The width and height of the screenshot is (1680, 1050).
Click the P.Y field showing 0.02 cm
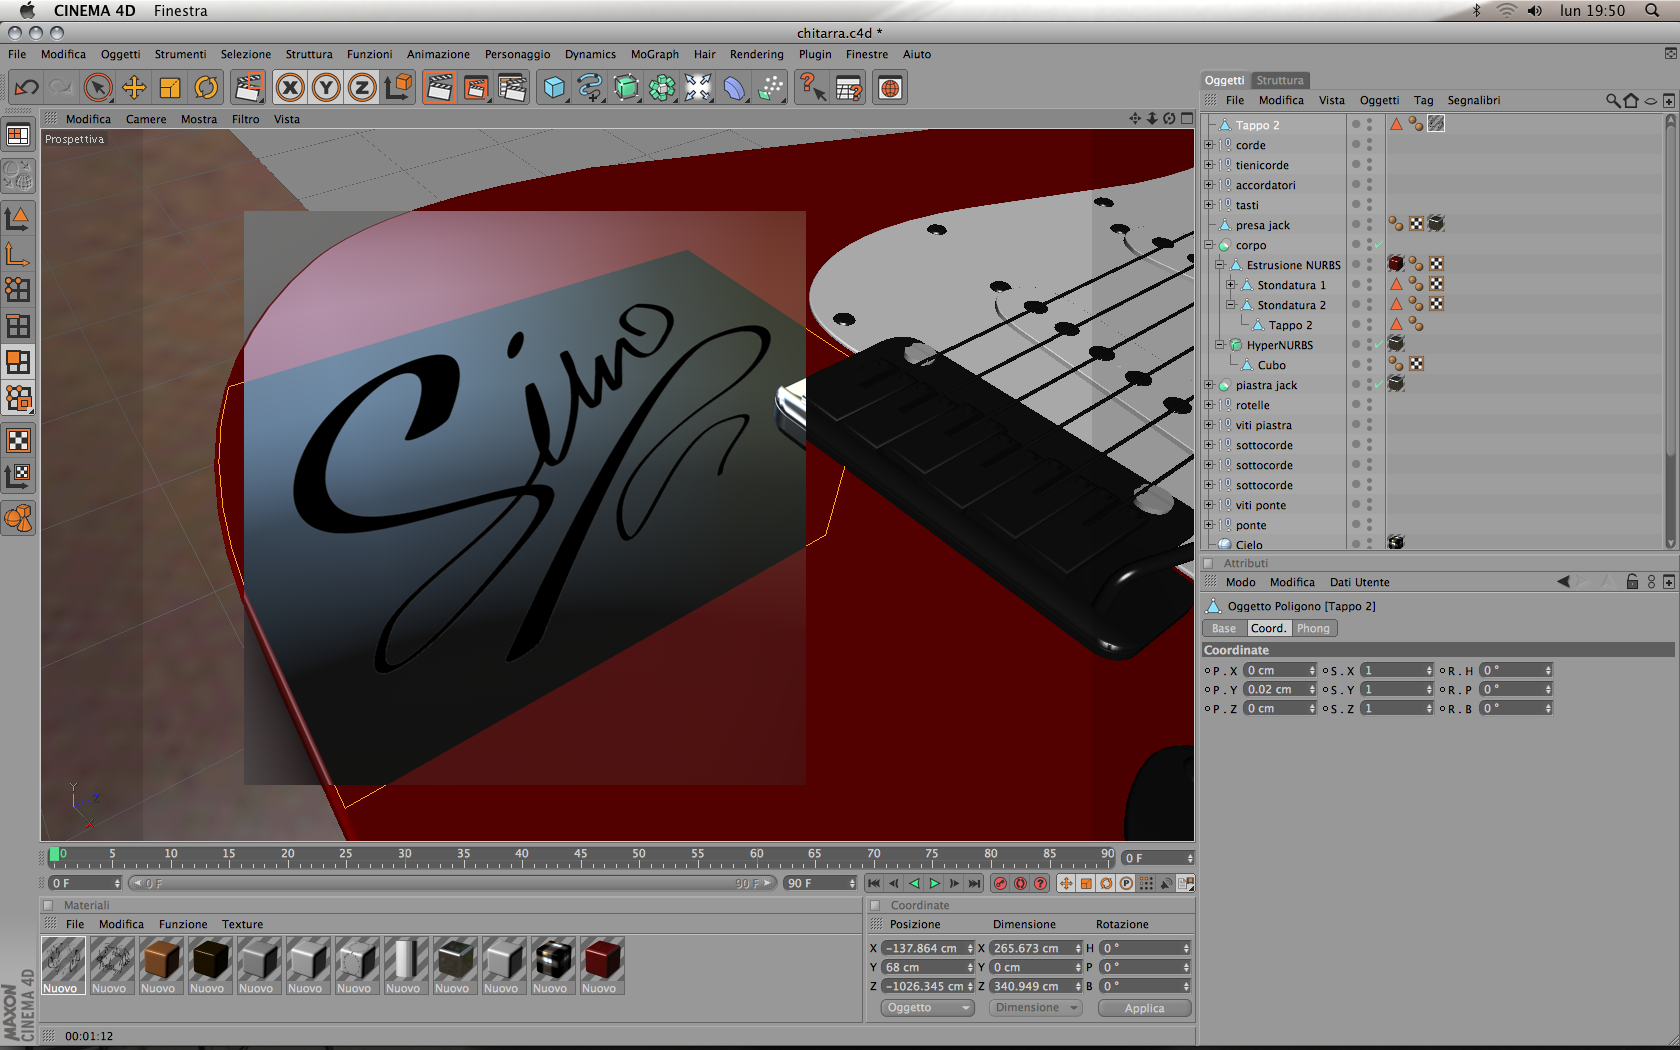[1280, 689]
